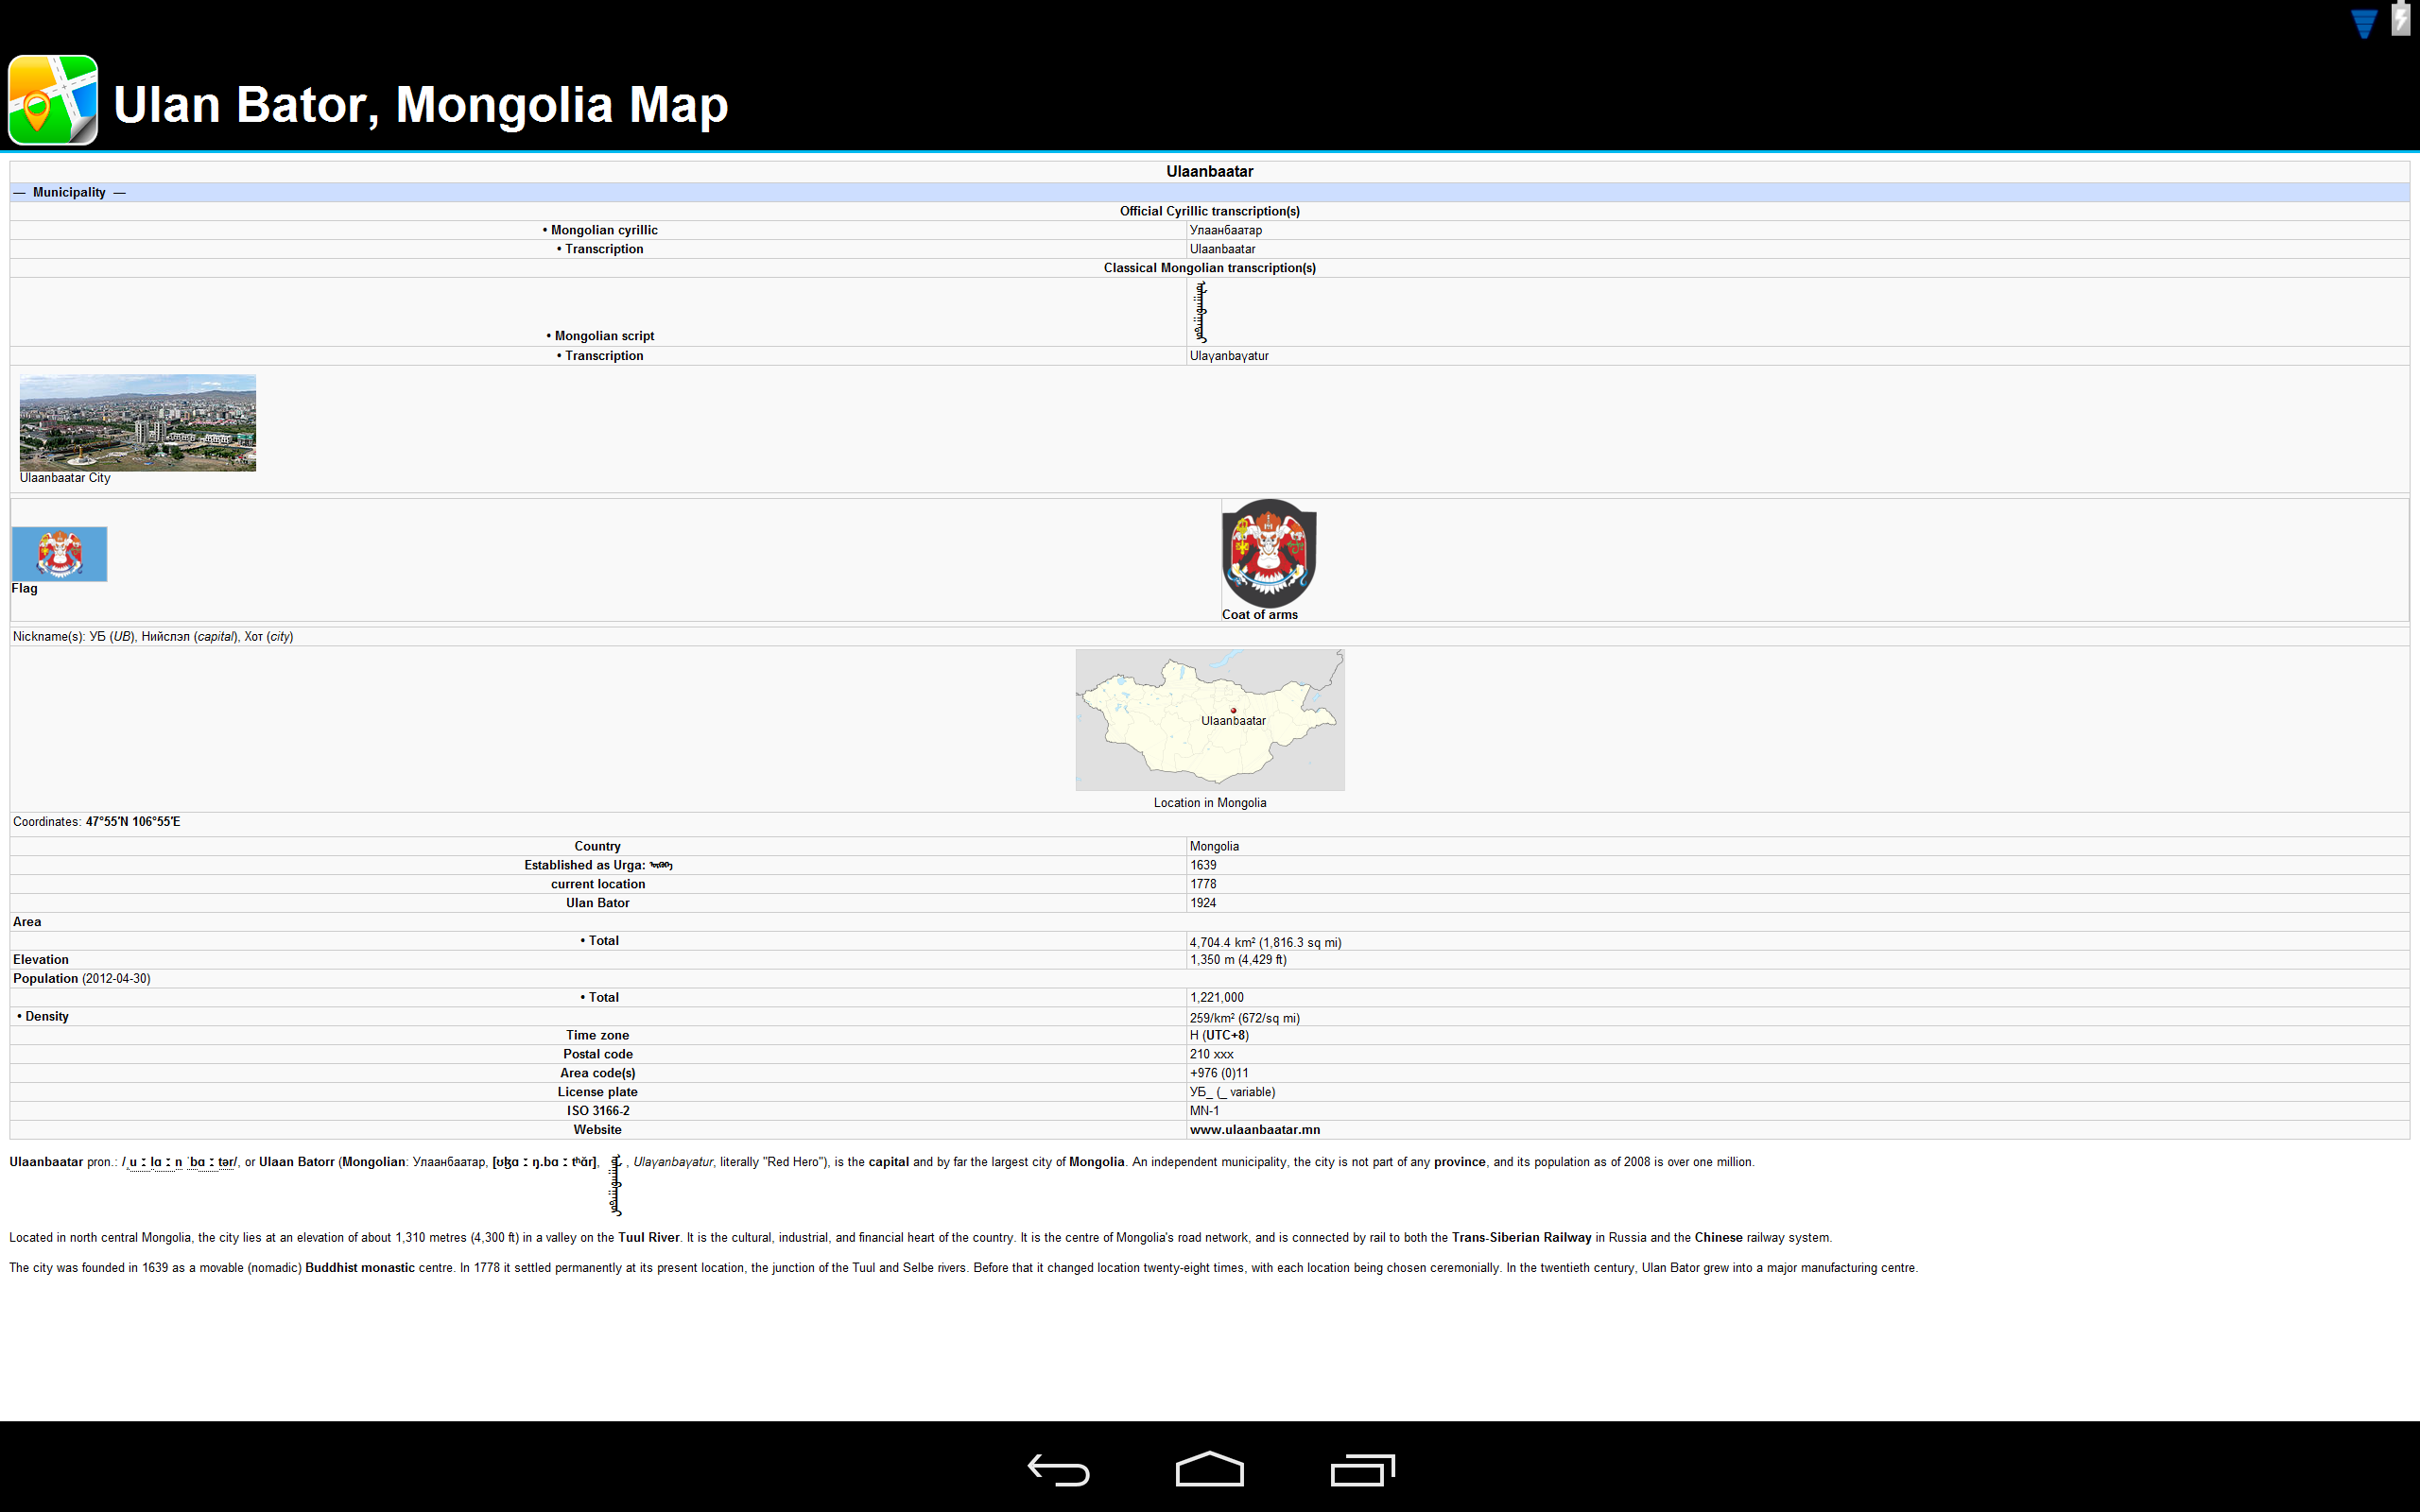Open the recent apps overview button
This screenshot has height=1512, width=2420.
point(1362,1469)
